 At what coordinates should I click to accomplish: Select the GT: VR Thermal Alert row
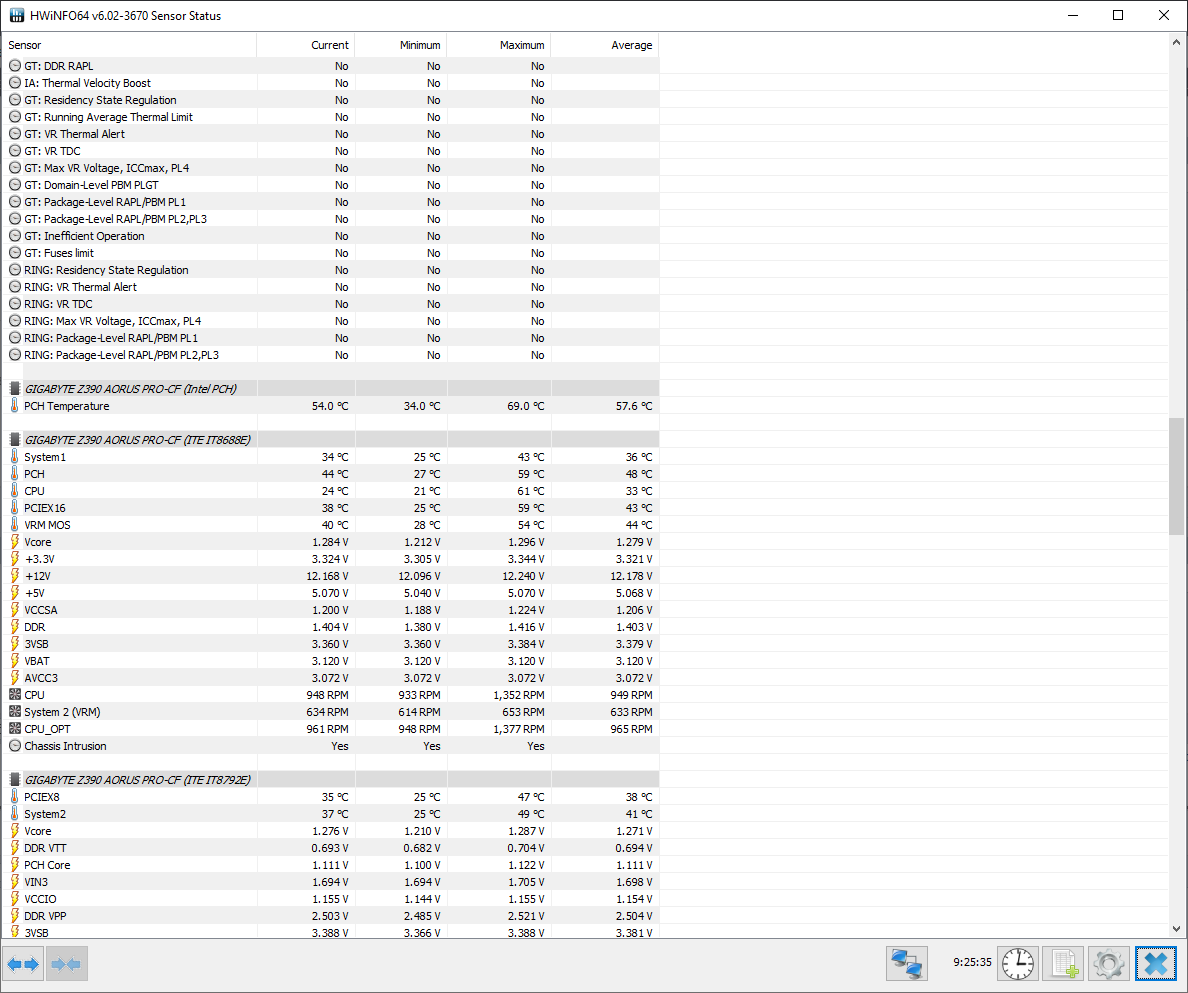[330, 134]
